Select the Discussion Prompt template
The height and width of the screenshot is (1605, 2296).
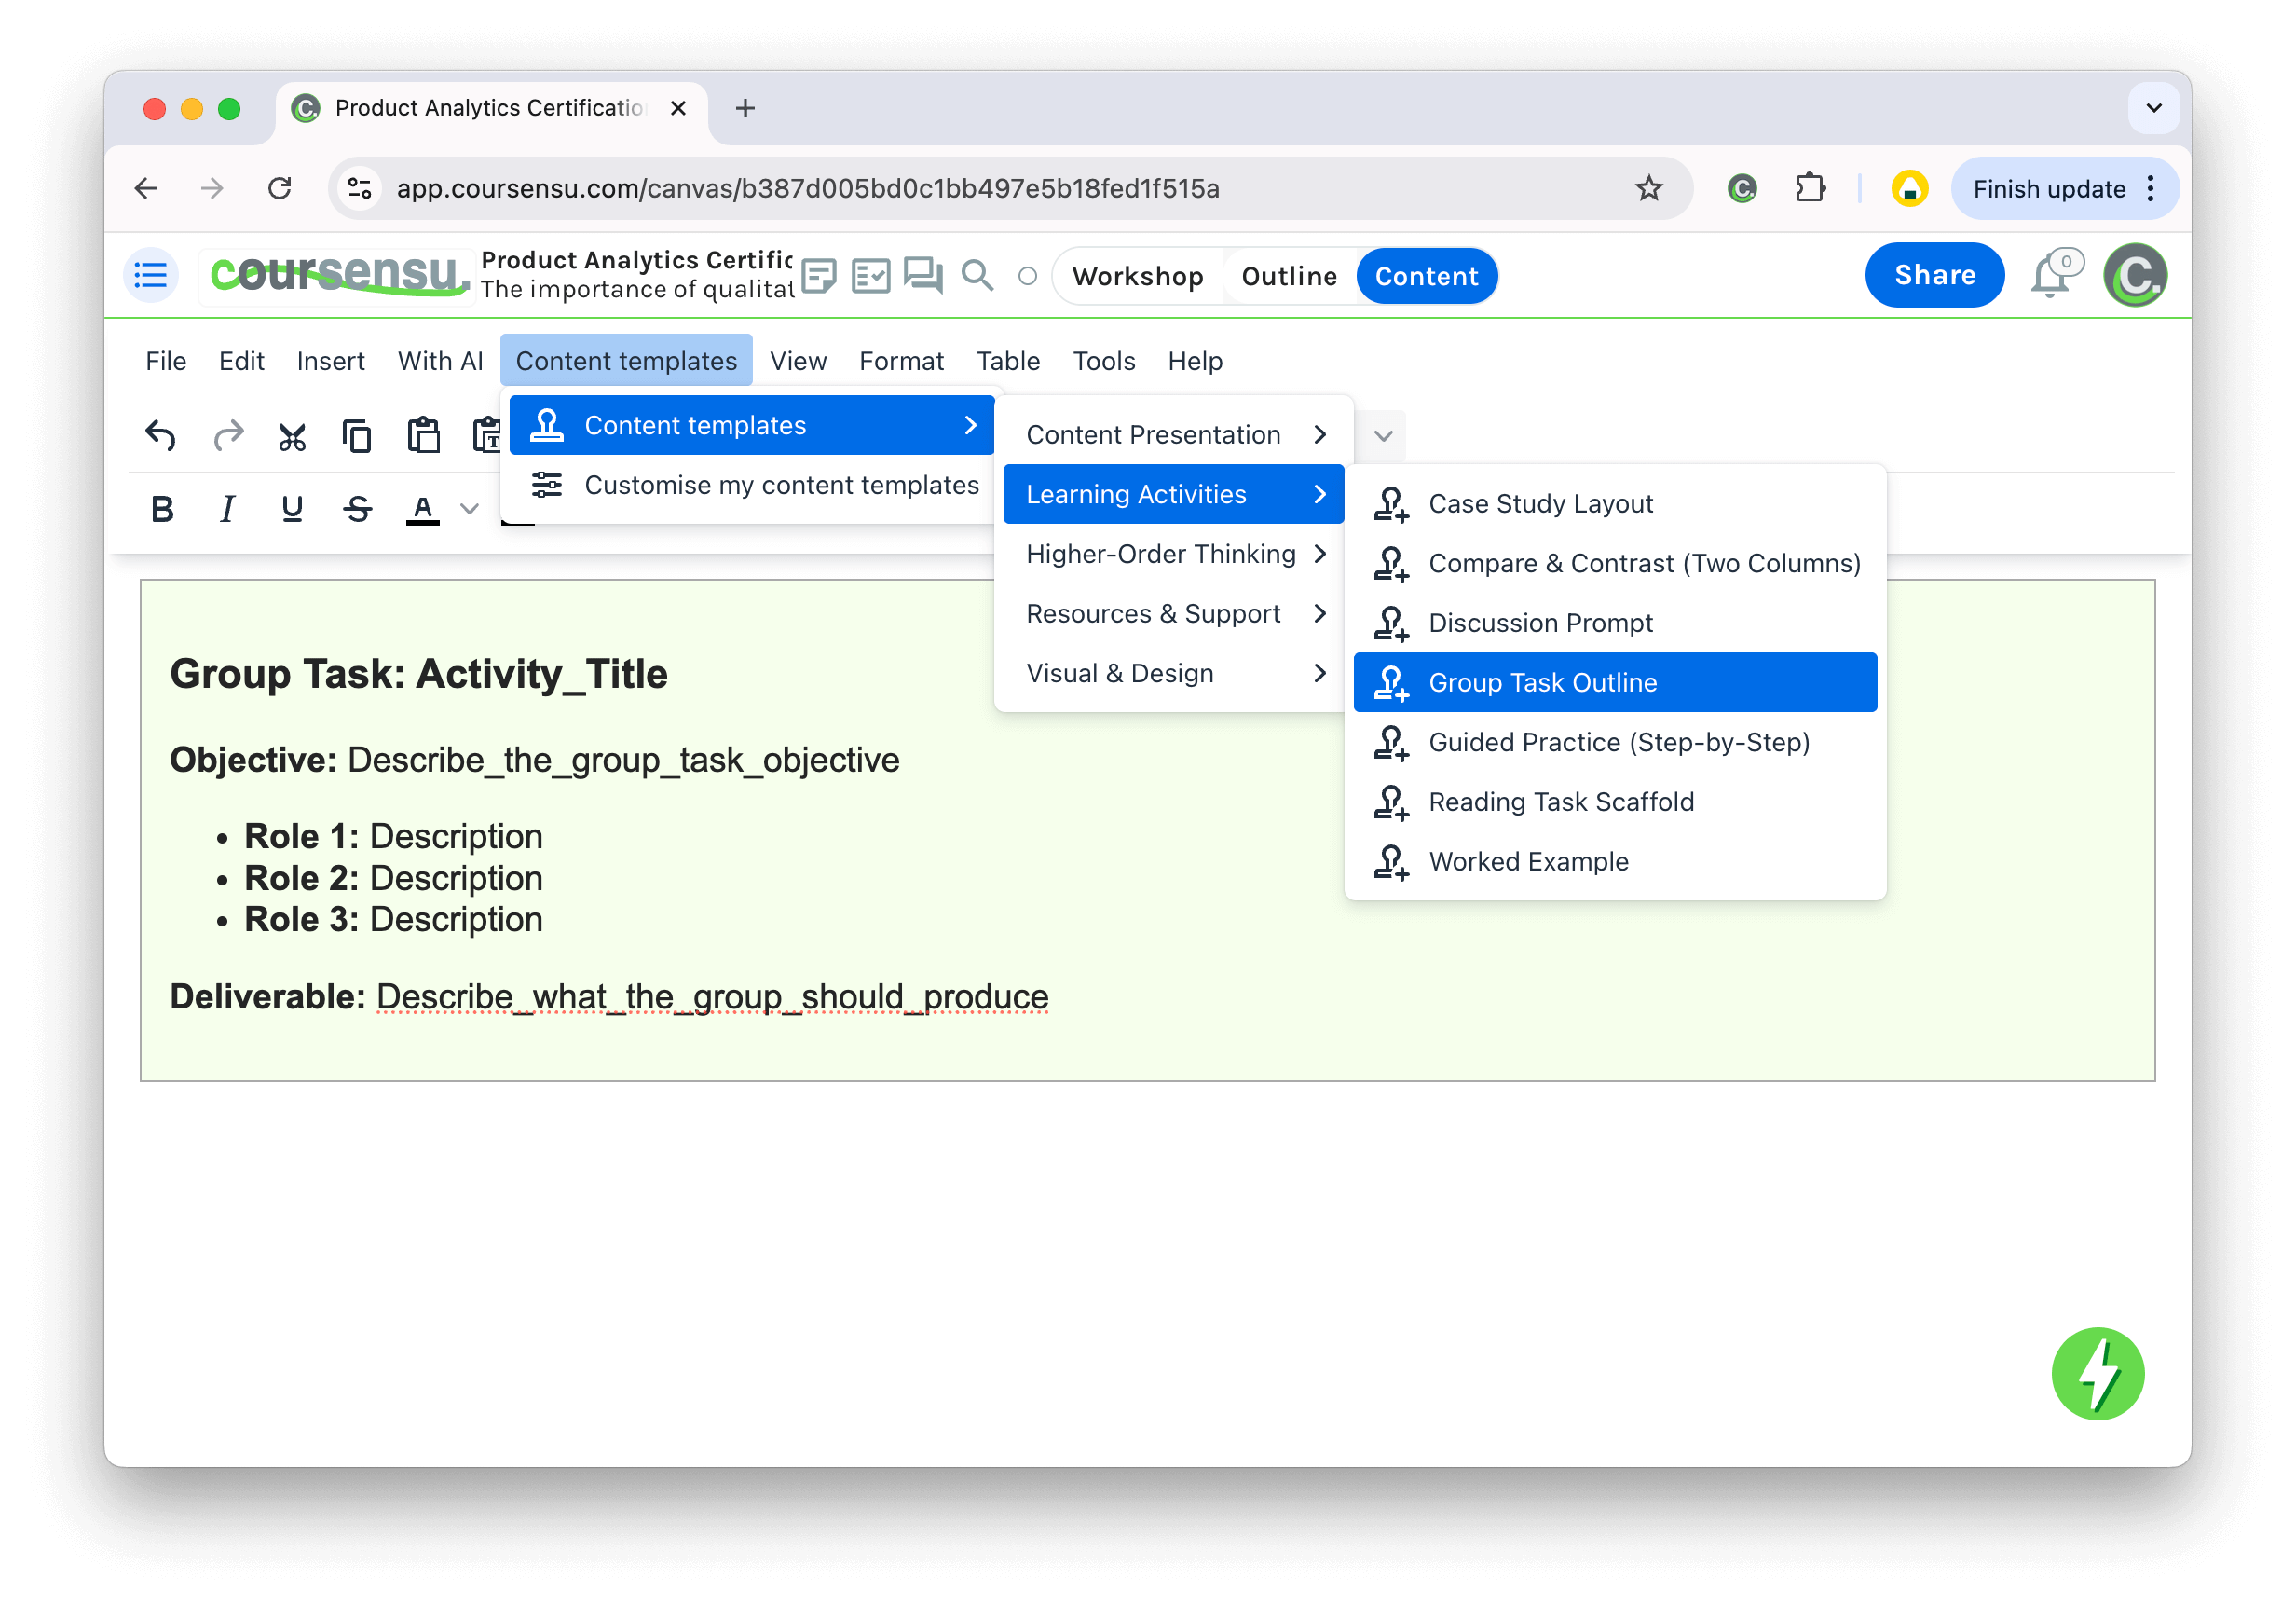[x=1540, y=623]
